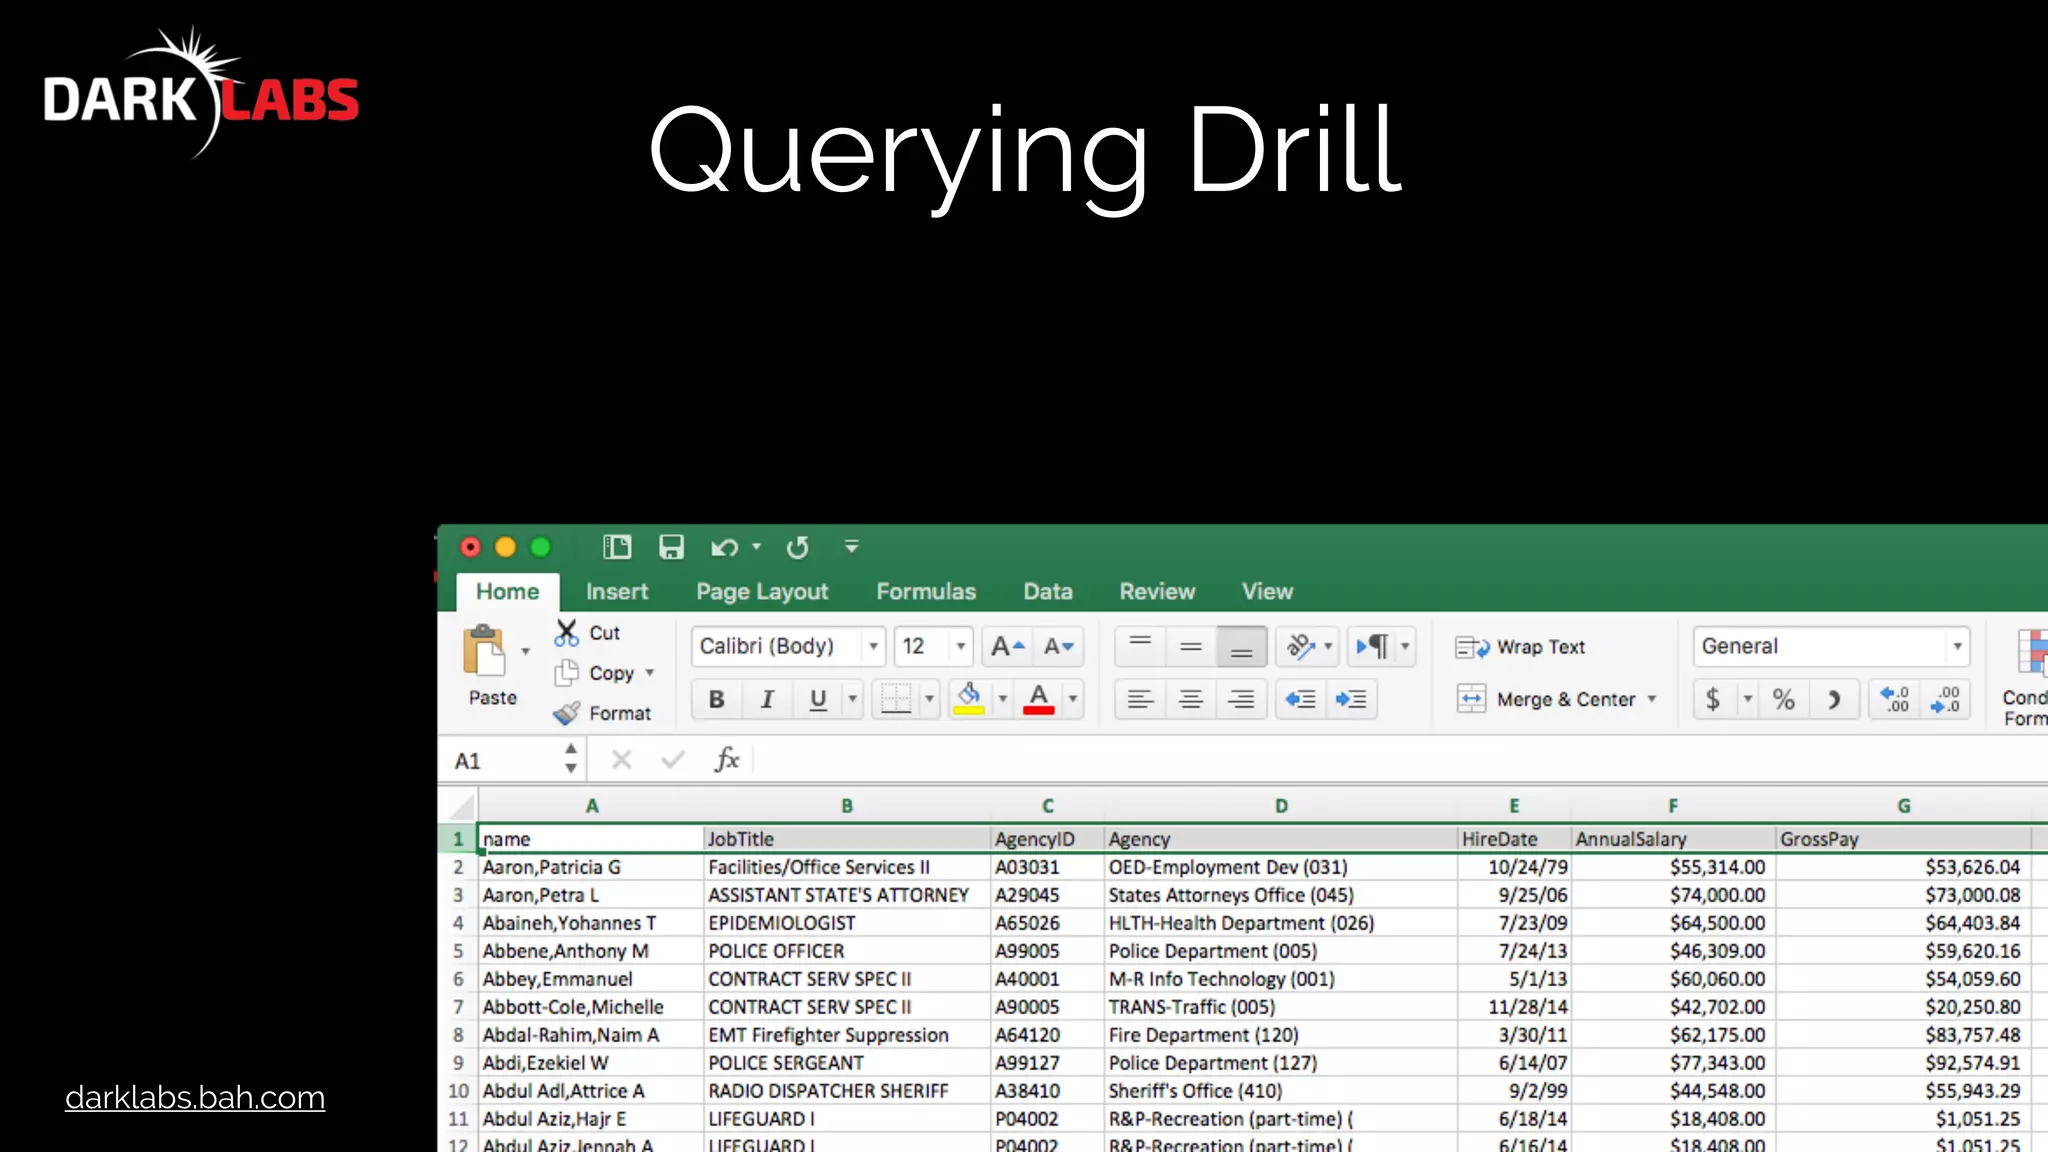Select cell with Aaron,Patricia G

tap(591, 867)
